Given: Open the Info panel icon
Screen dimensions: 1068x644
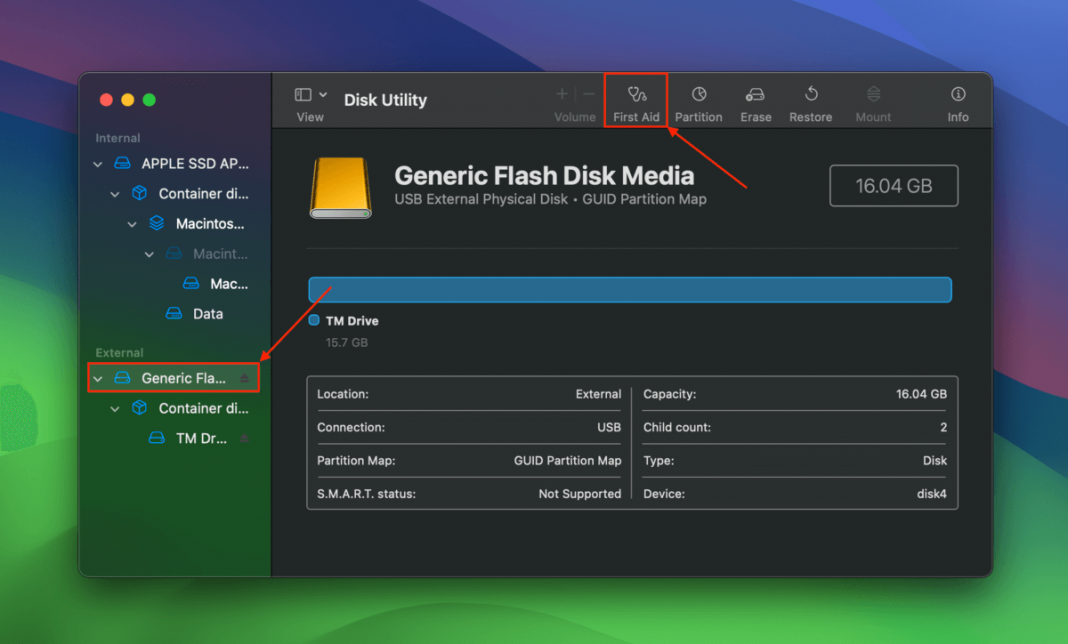Looking at the screenshot, I should click(958, 94).
